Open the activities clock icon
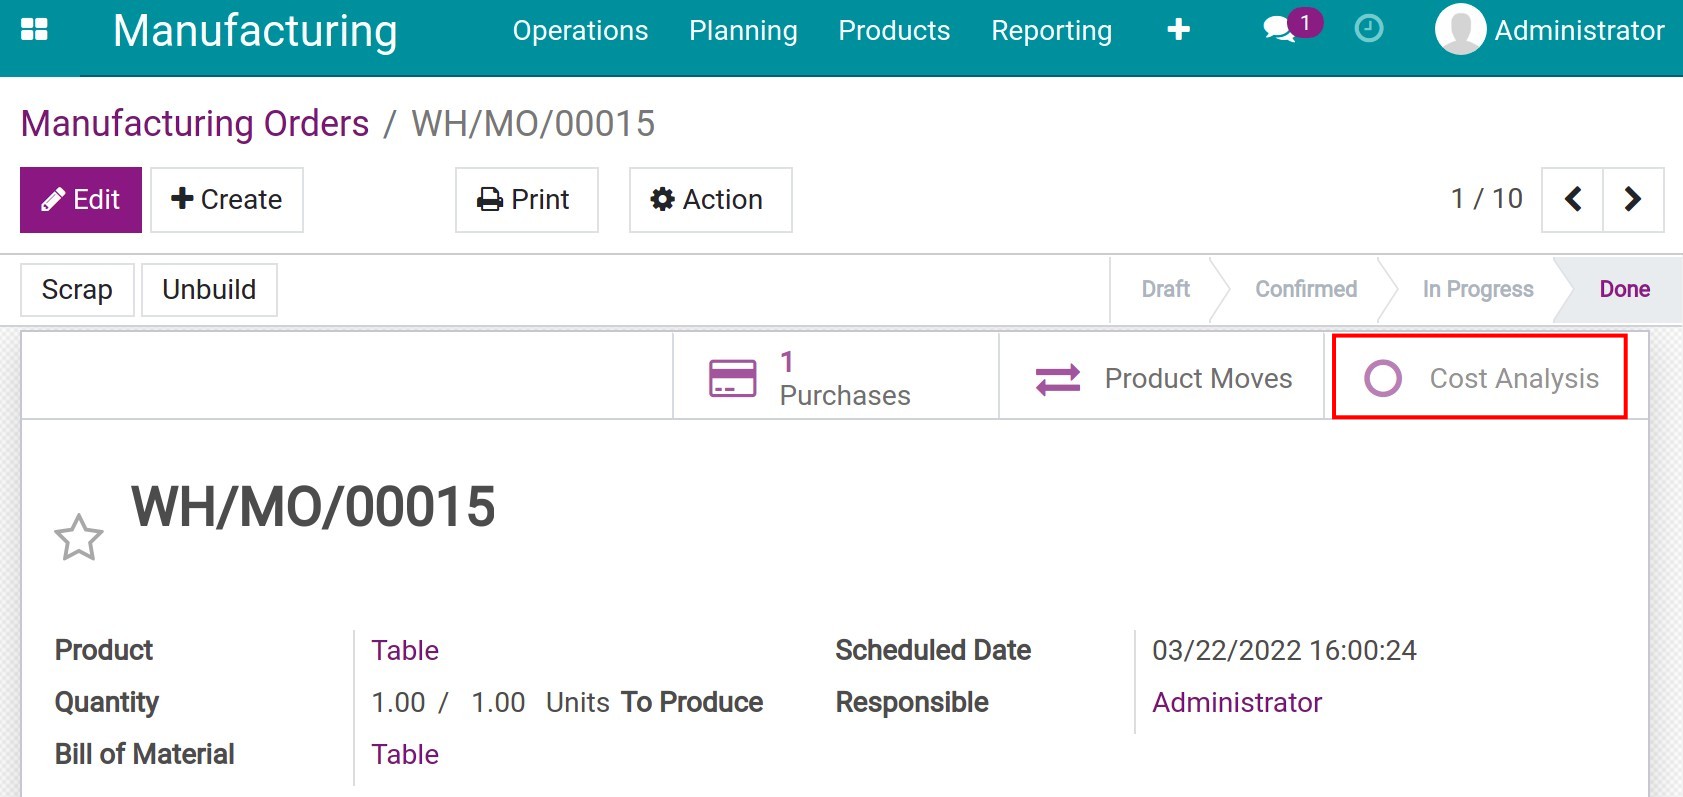This screenshot has height=797, width=1683. 1368,29
